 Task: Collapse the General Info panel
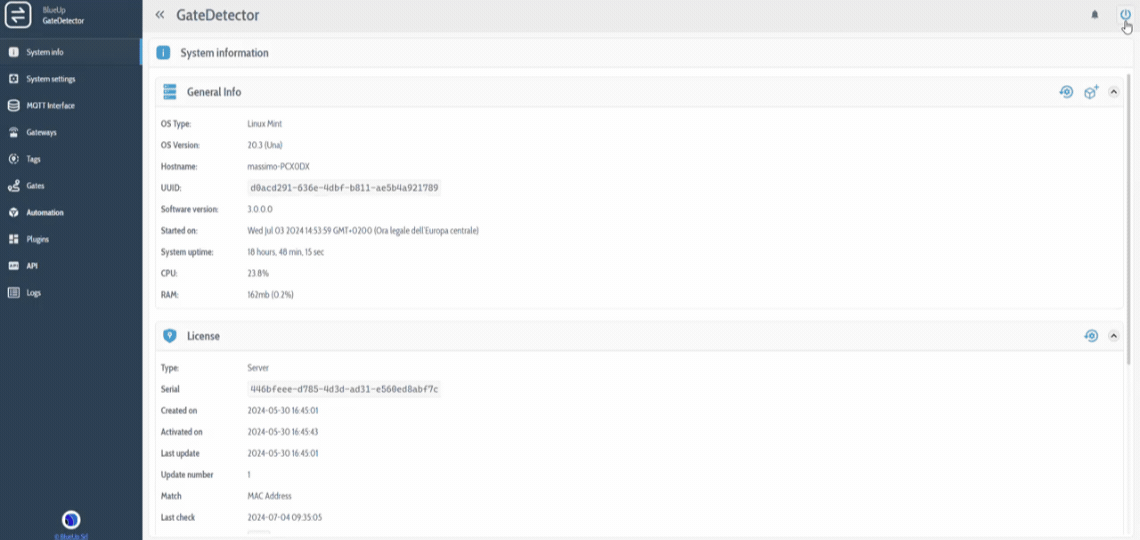pyautogui.click(x=1114, y=92)
